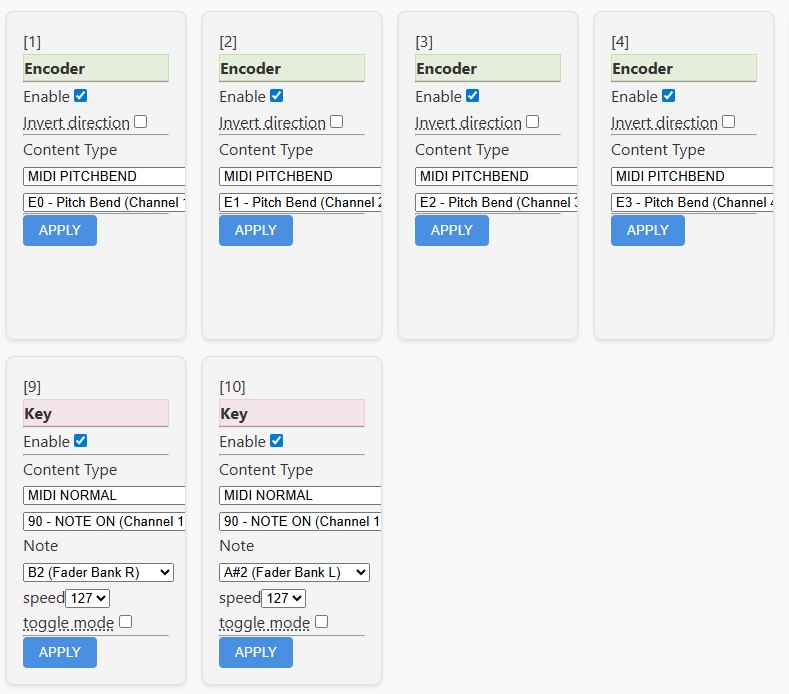Screen dimensions: 789x694
Task: Untick Enable on Encoder 3
Action: [473, 96]
